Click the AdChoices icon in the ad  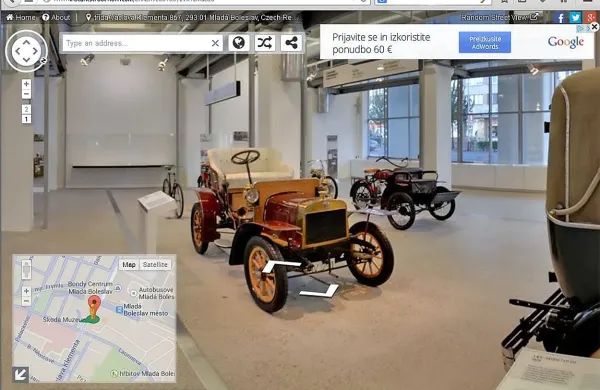(x=581, y=28)
